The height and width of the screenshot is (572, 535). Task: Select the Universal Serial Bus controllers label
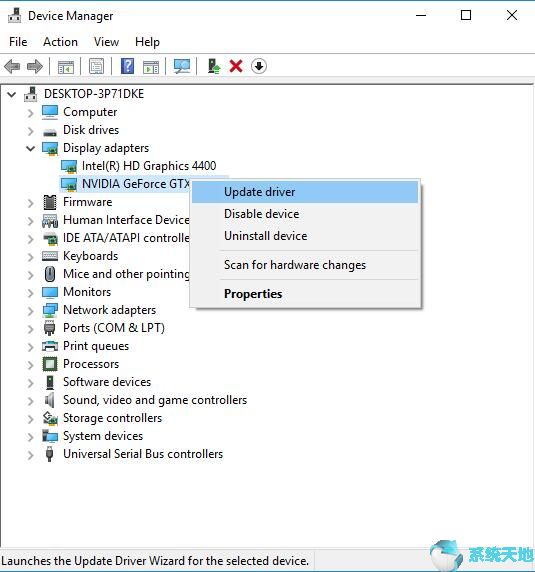(143, 454)
